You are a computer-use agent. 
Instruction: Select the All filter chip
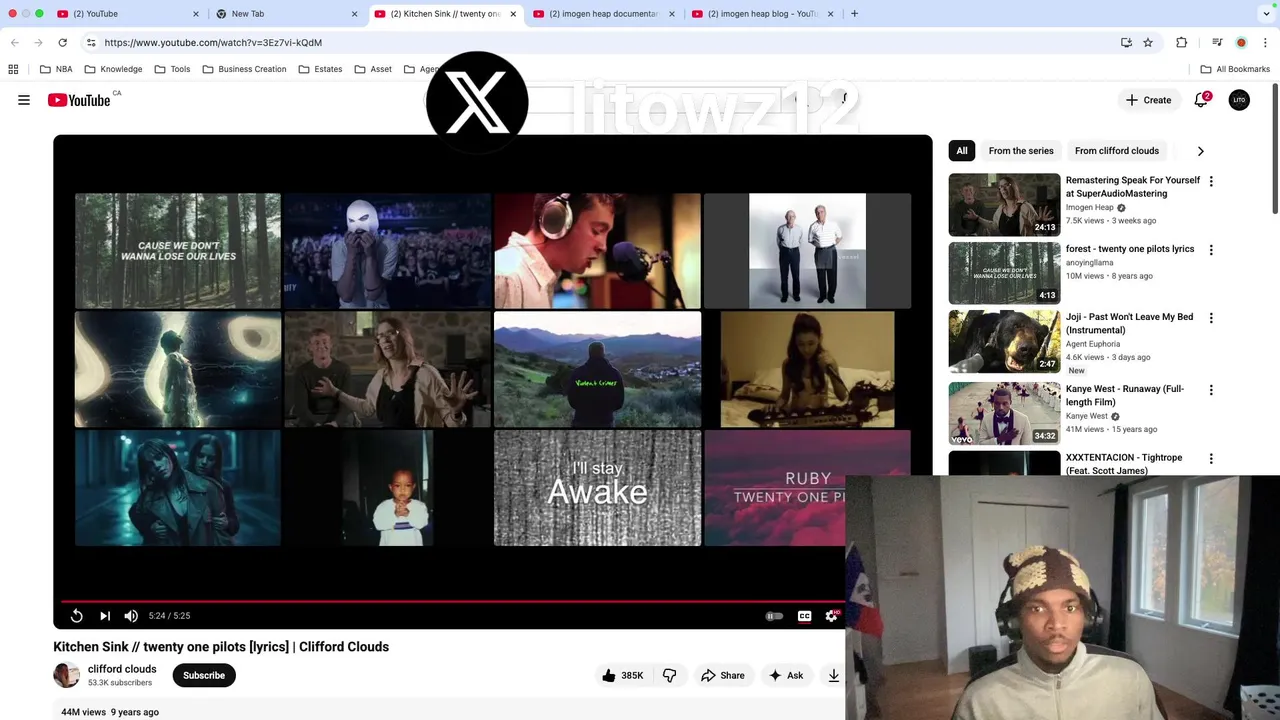click(962, 151)
